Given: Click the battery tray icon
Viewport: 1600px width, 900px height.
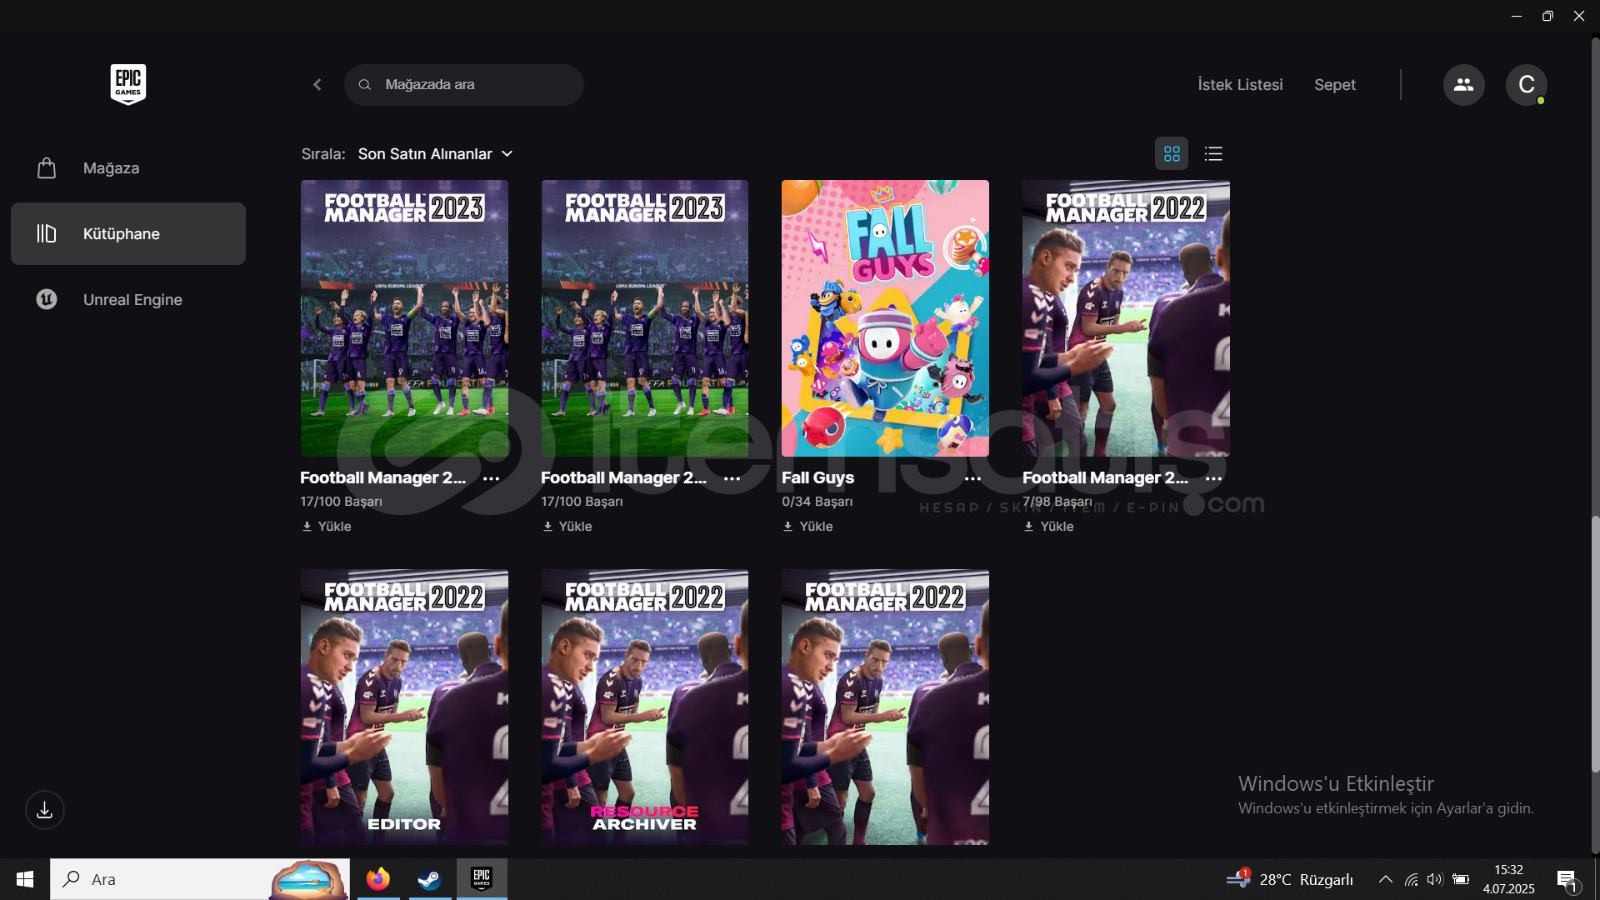Looking at the screenshot, I should click(1461, 880).
